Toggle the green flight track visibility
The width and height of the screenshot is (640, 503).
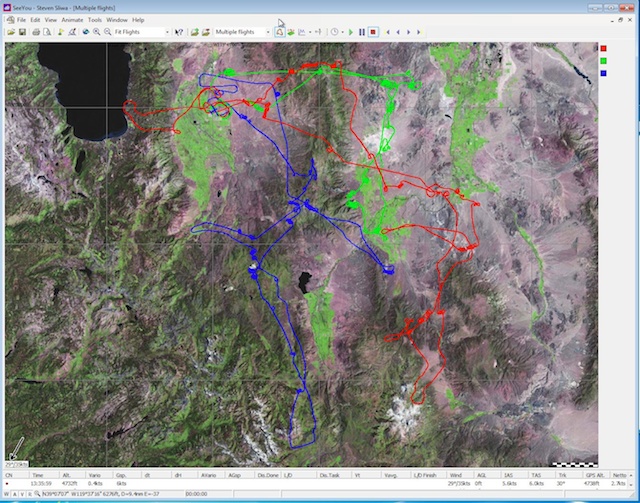603,61
